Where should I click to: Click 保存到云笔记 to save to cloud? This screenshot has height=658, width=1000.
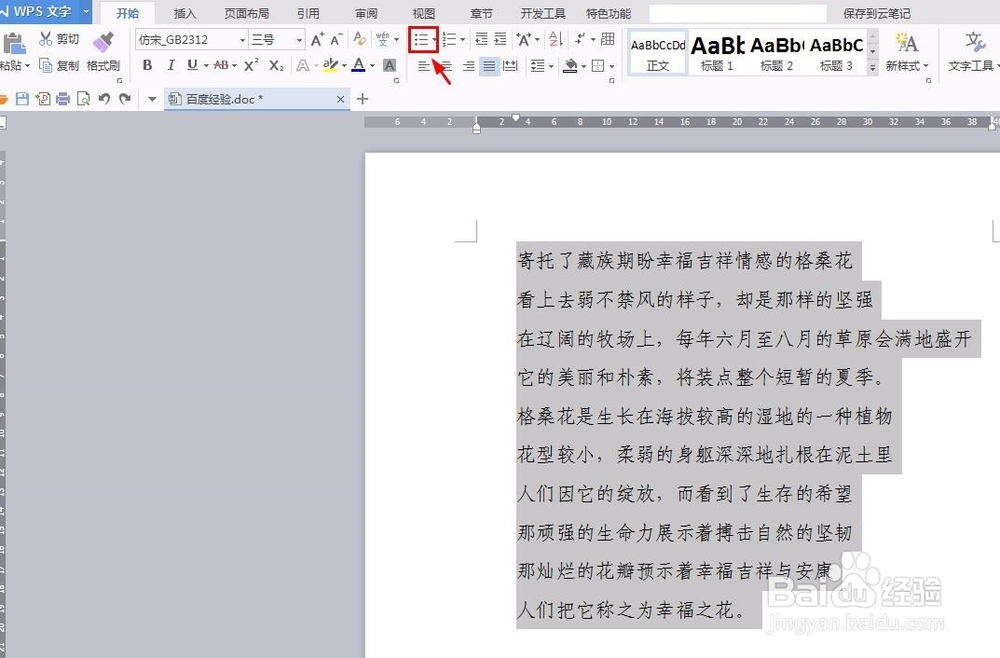point(877,13)
